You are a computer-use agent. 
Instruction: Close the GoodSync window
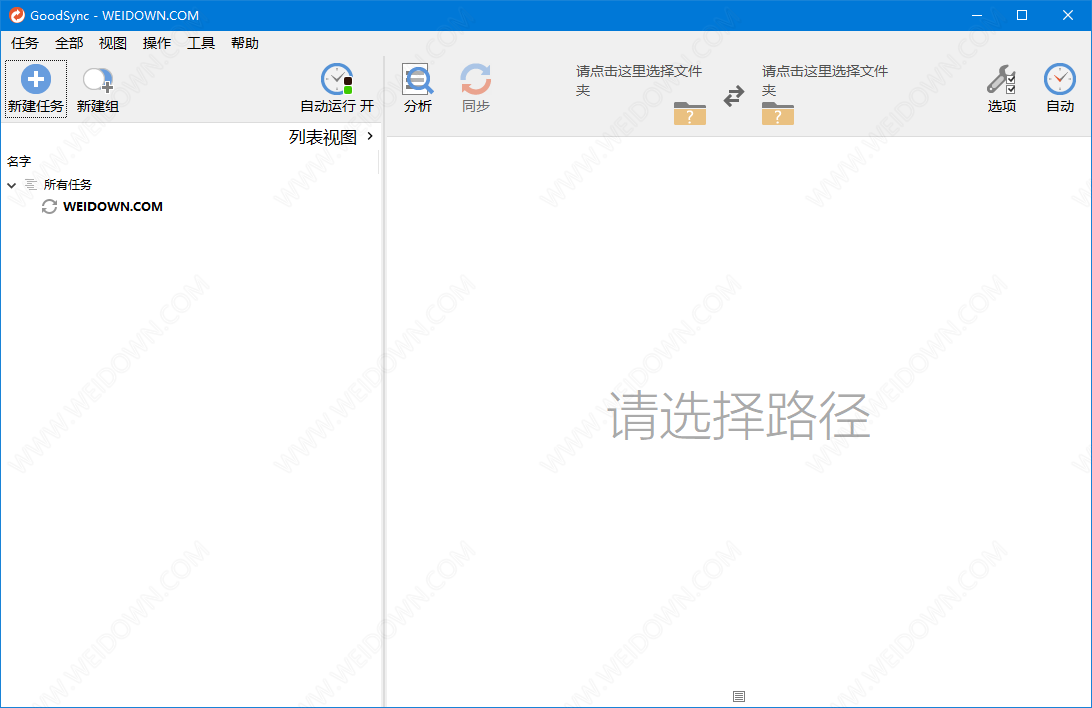click(x=1068, y=15)
